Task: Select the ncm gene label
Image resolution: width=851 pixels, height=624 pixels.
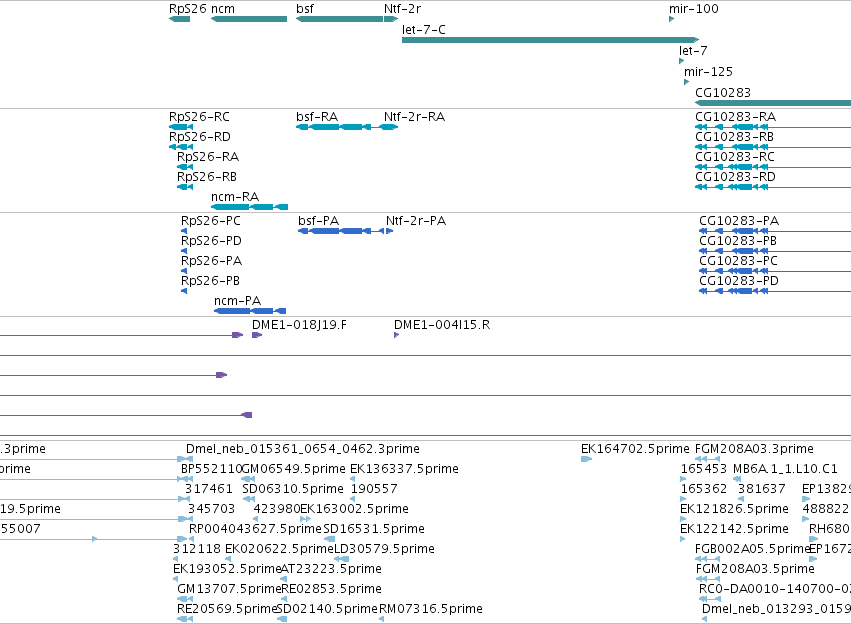Action: click(x=223, y=9)
